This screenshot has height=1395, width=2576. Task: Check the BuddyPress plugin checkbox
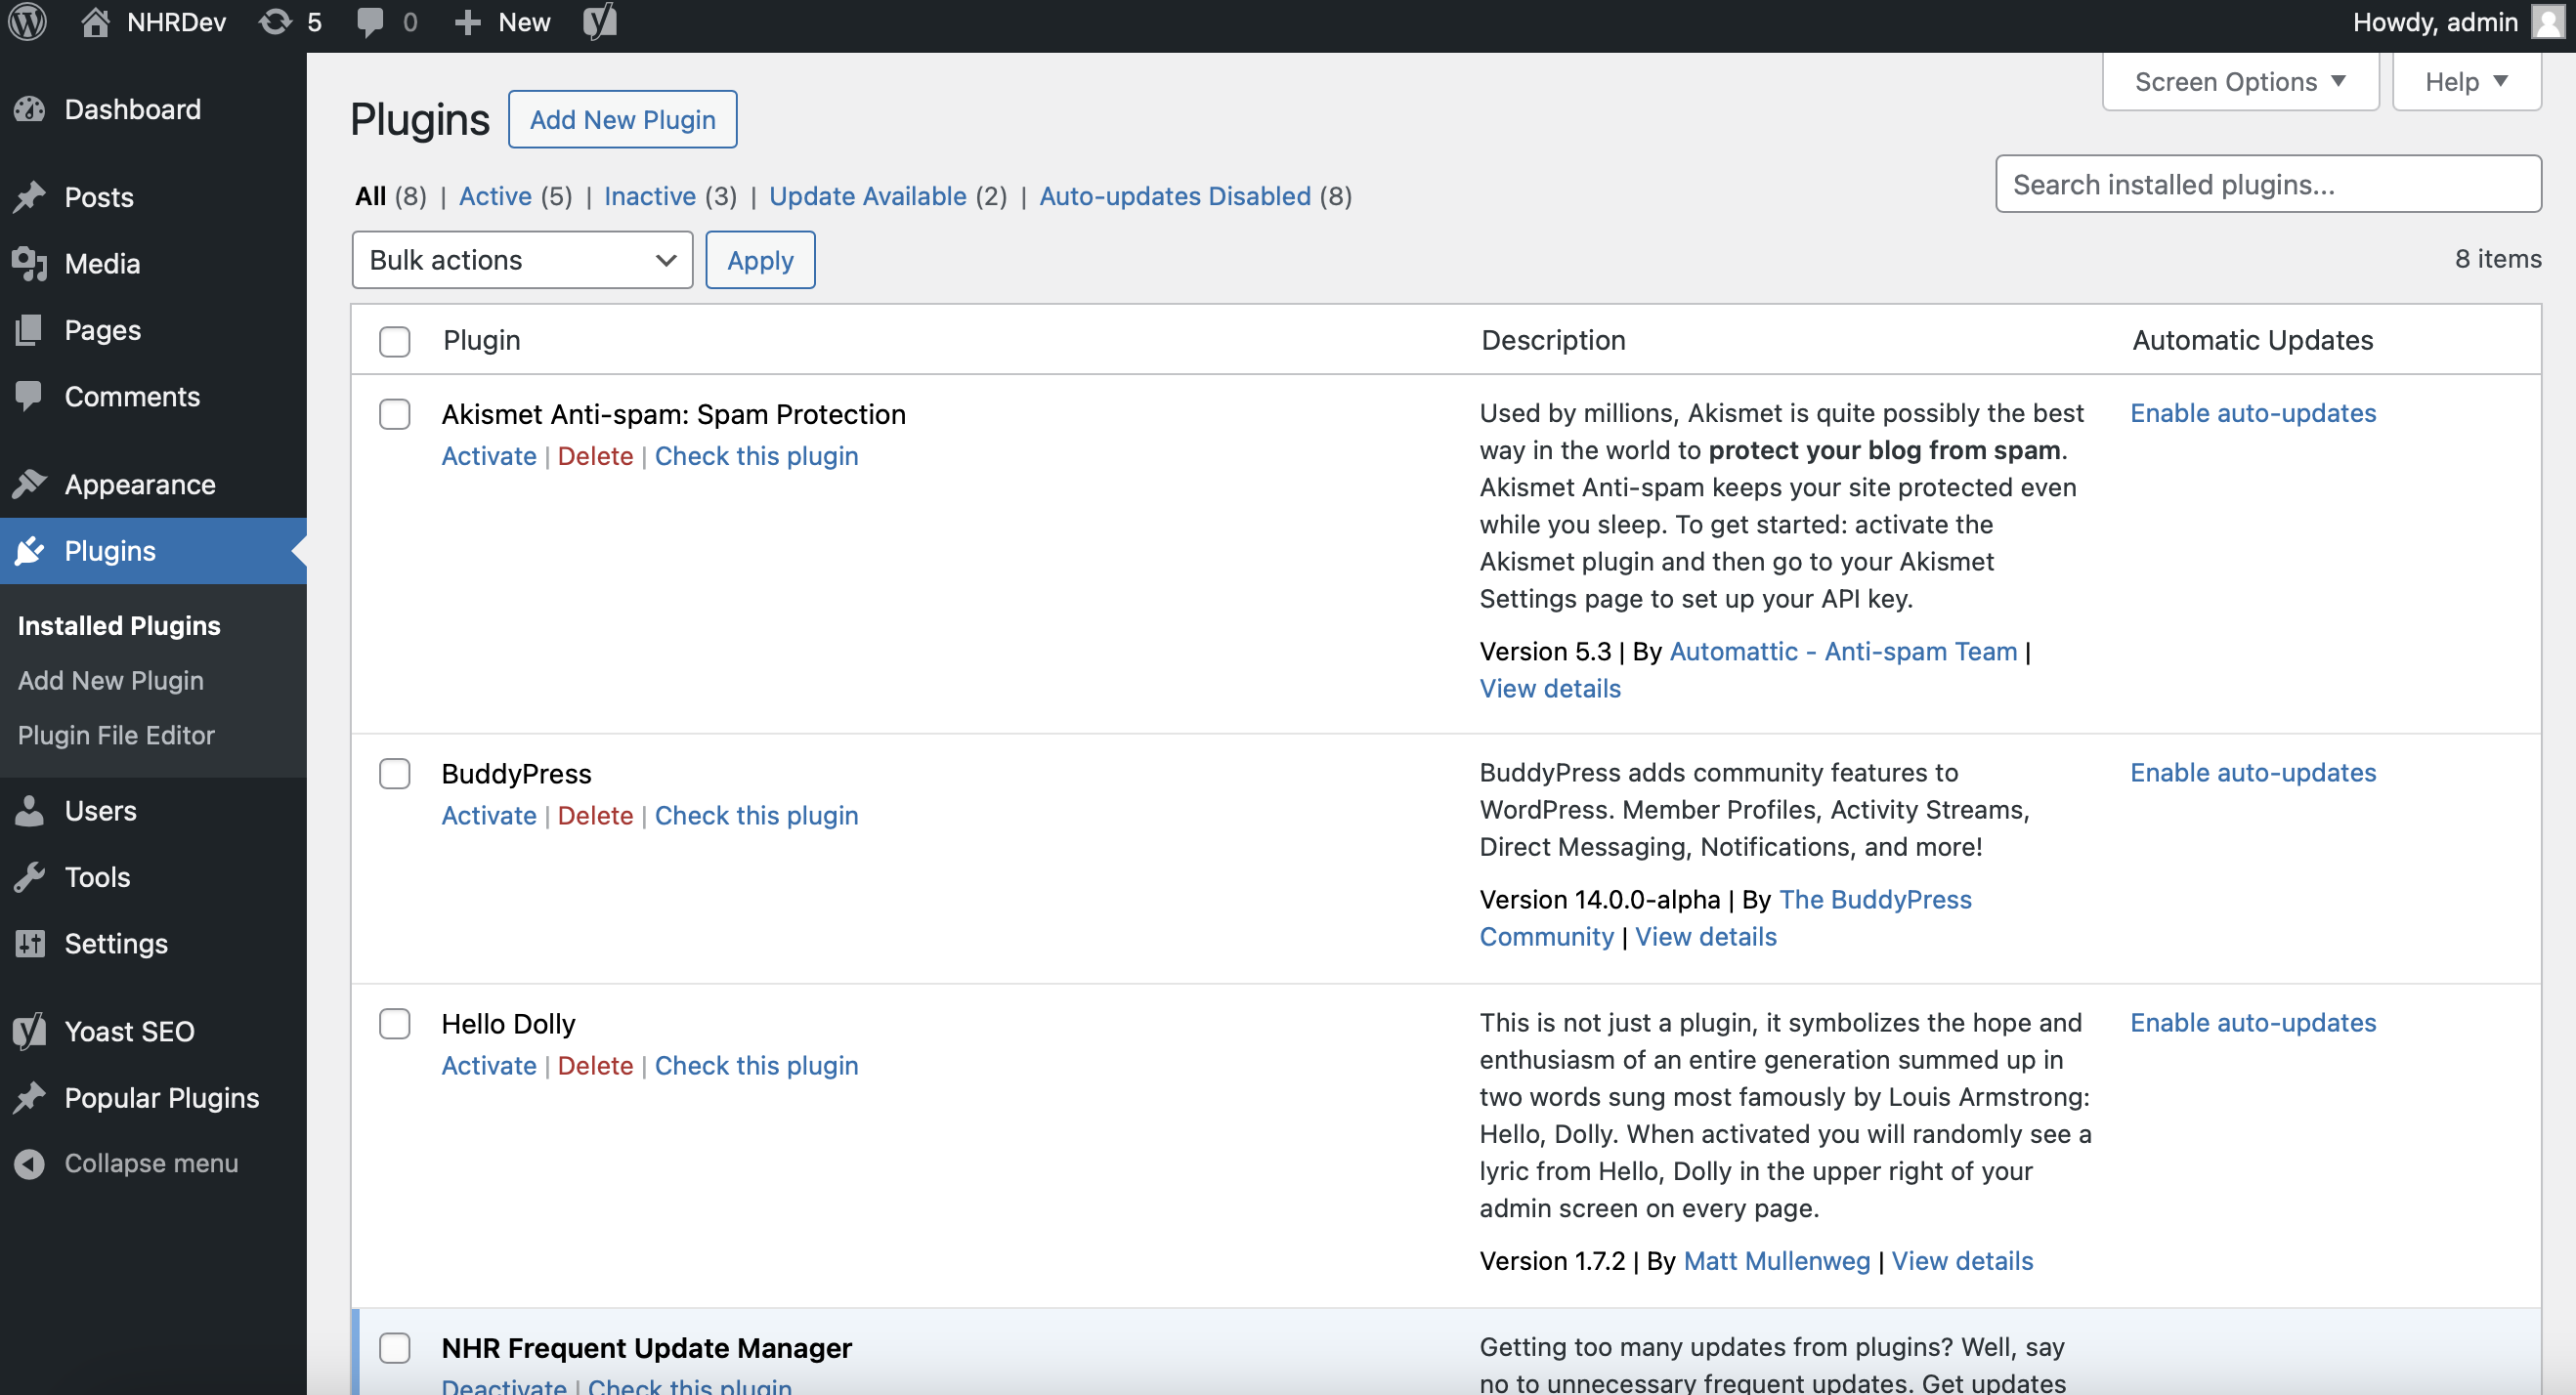tap(395, 774)
